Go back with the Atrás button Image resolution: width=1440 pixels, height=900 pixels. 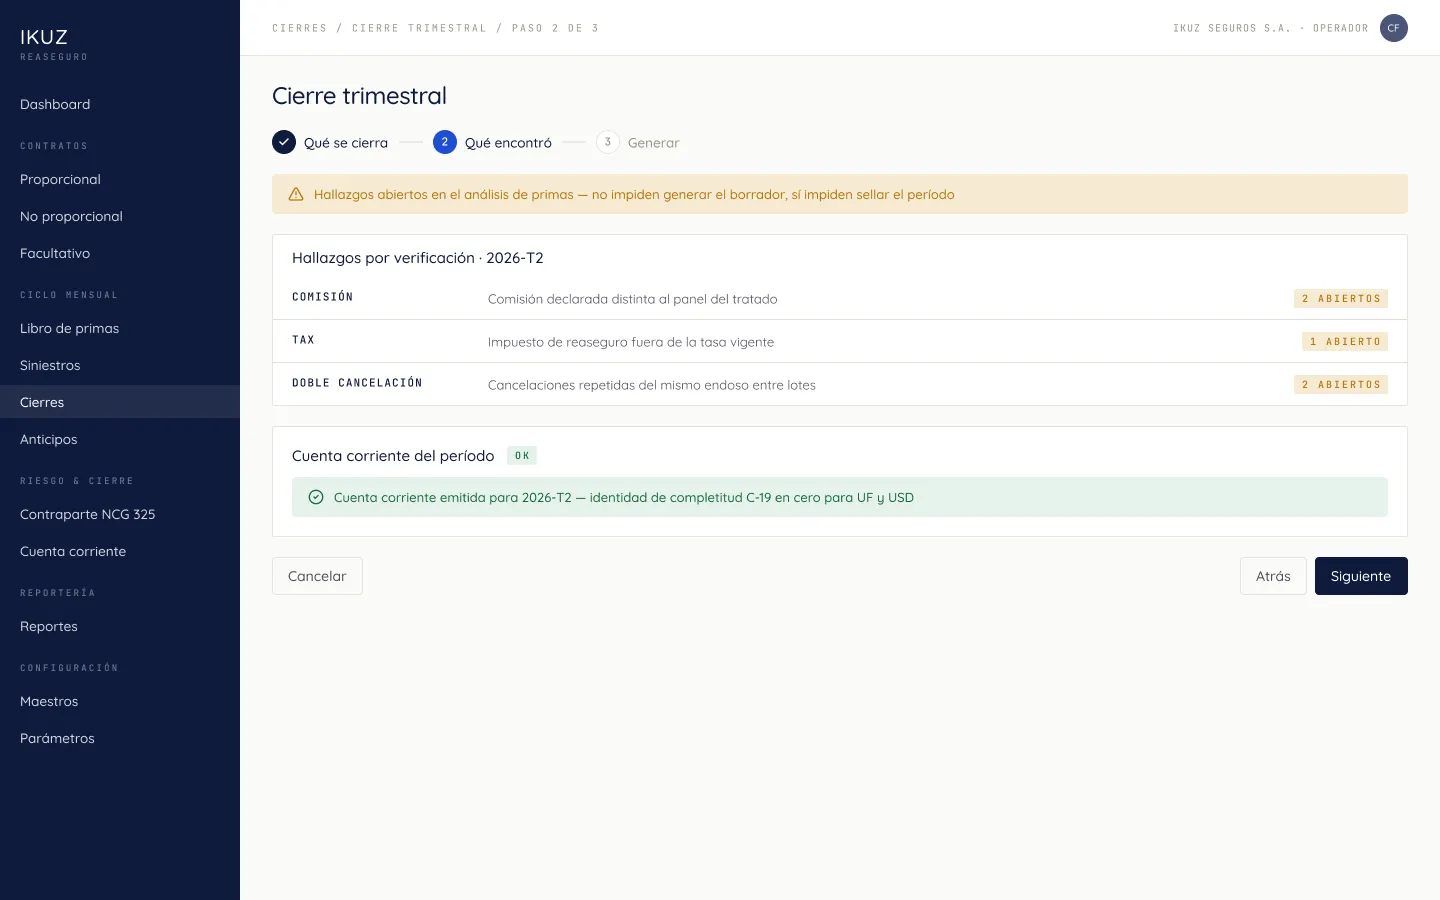1273,576
